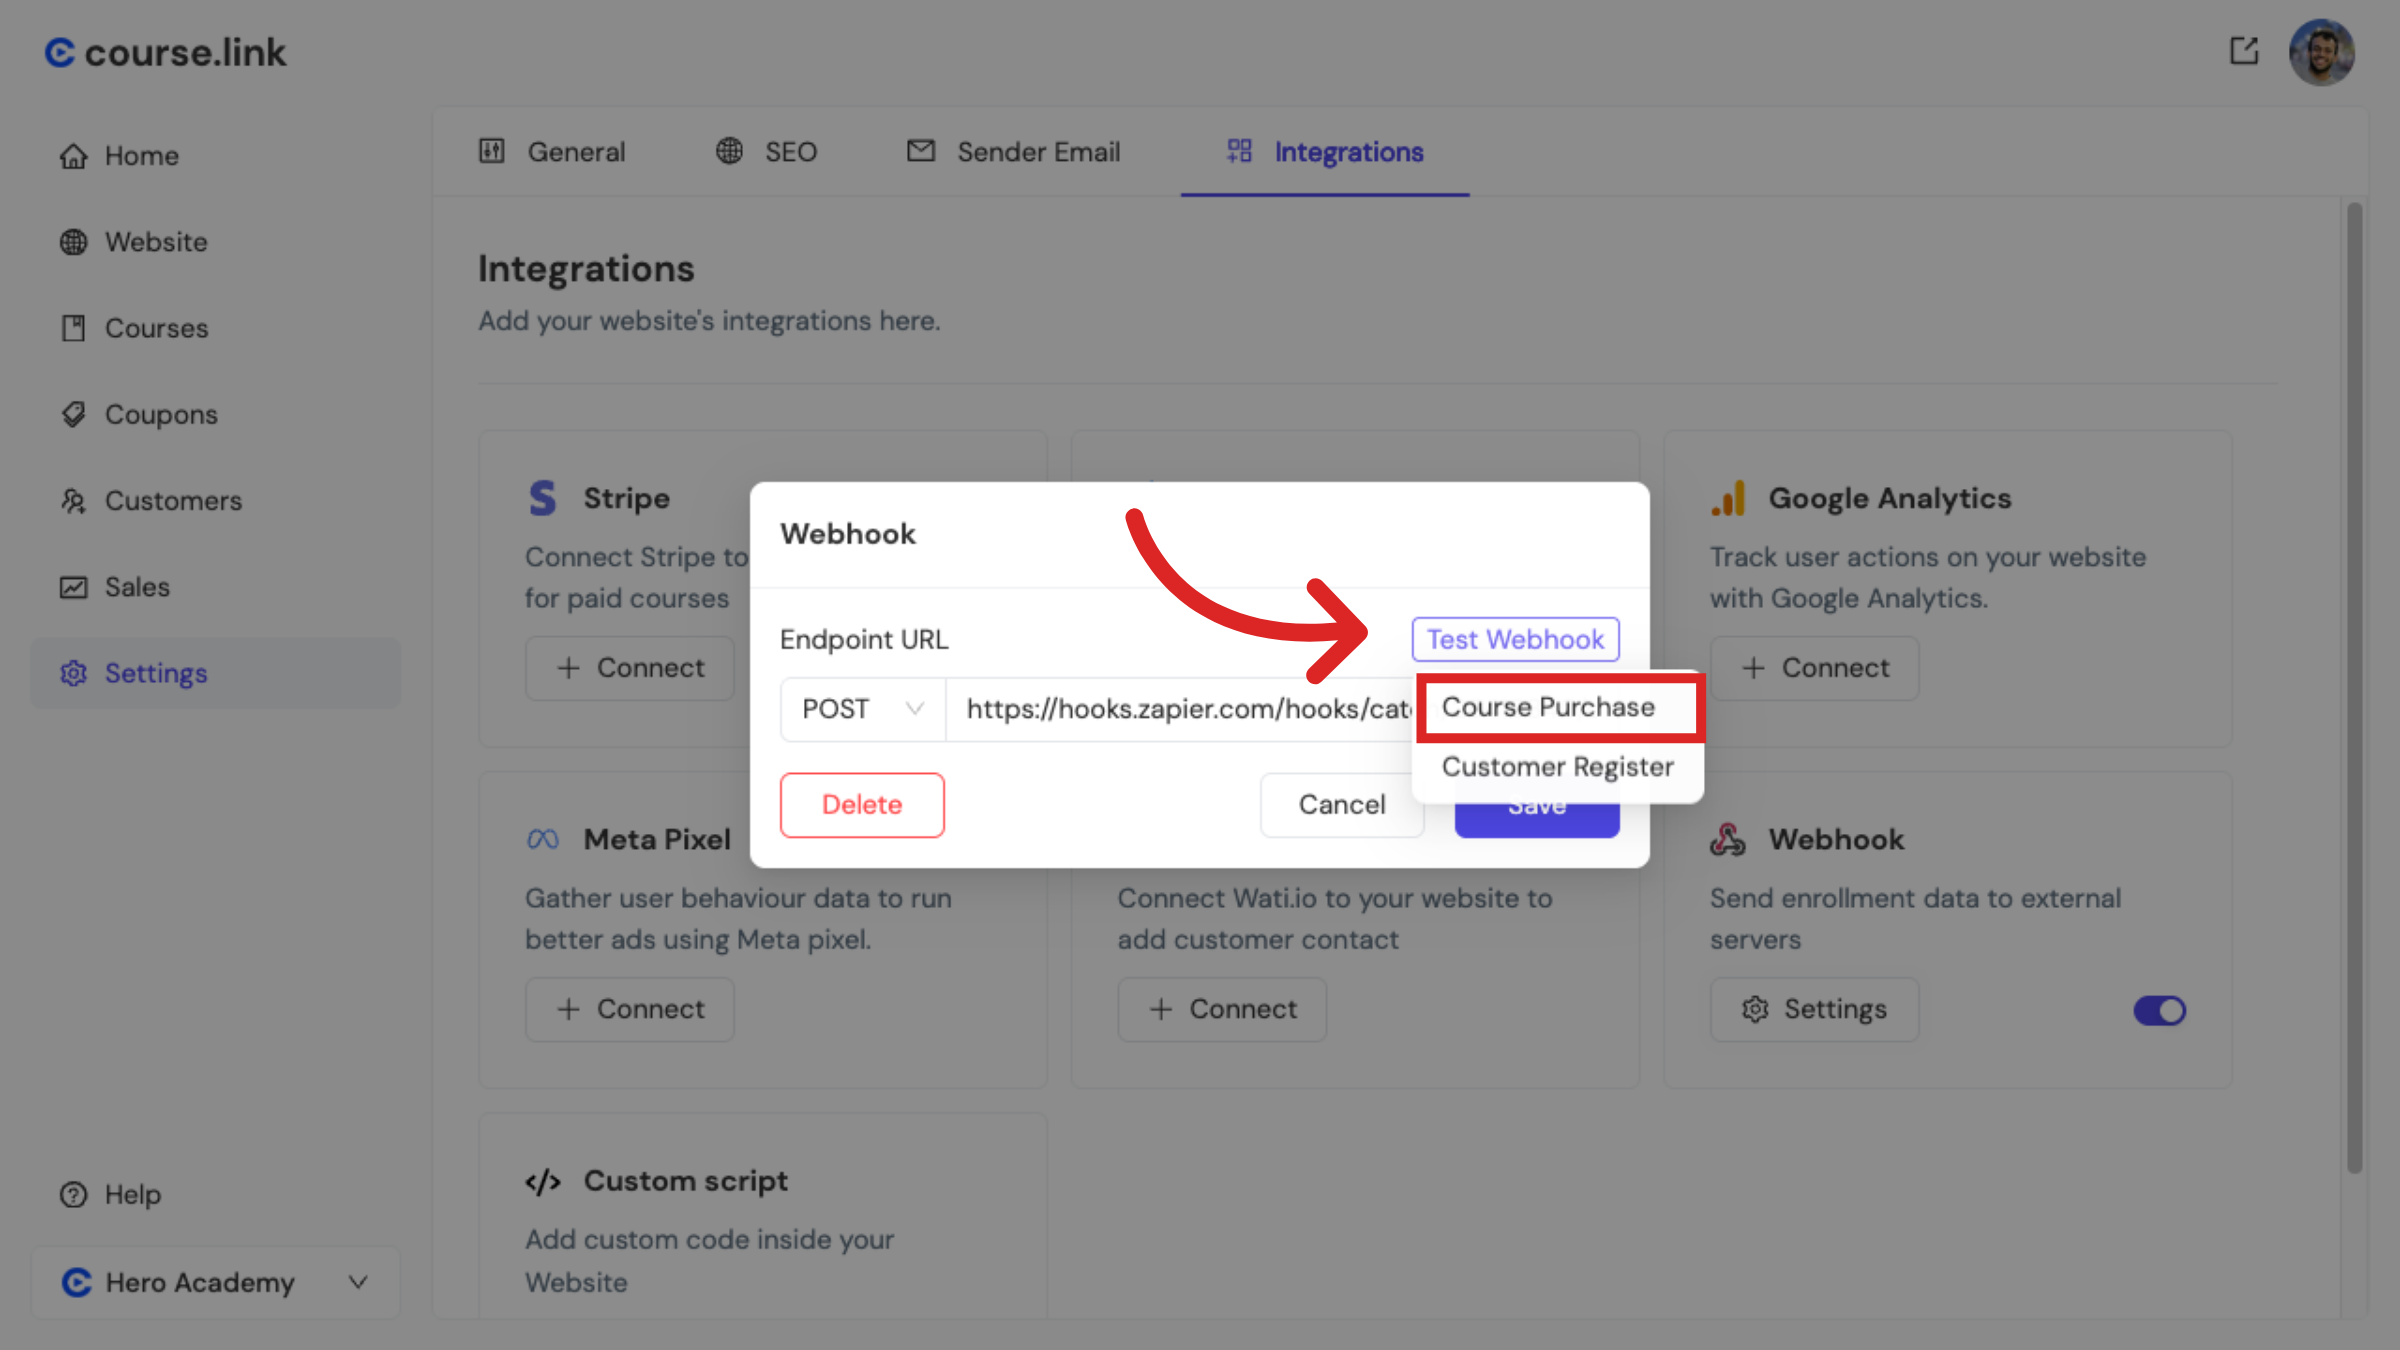The height and width of the screenshot is (1350, 2400).
Task: Click the Endpoint URL input field
Action: pos(1150,708)
